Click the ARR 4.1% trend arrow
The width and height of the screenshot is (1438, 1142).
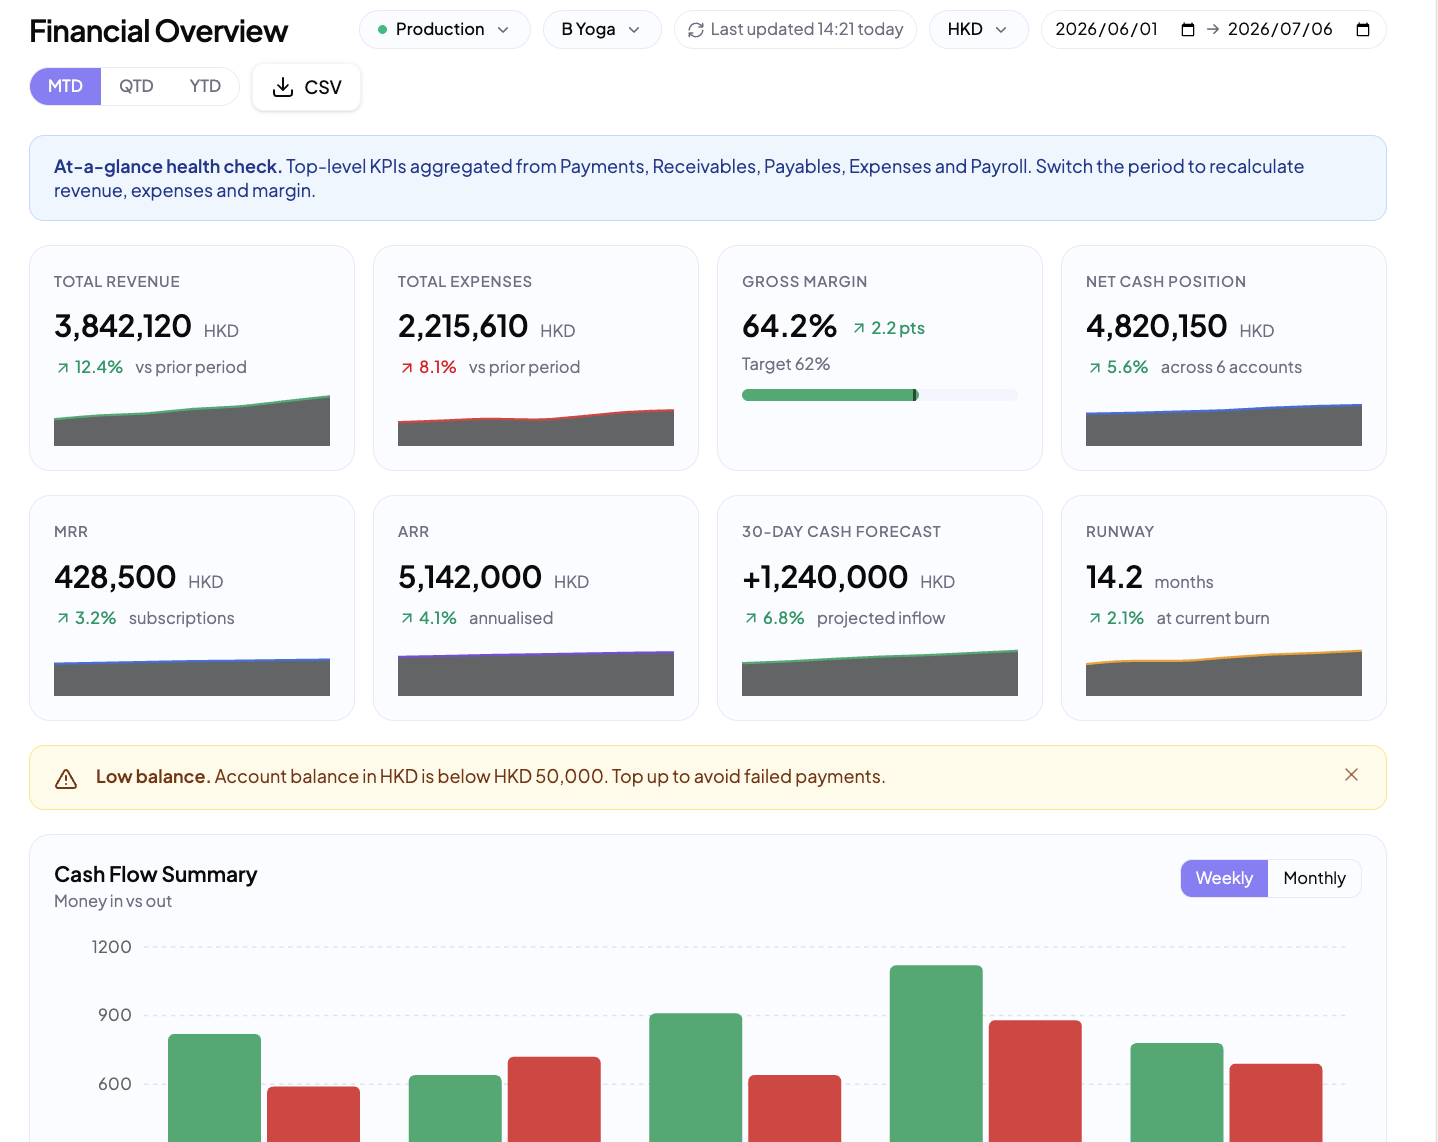tap(407, 619)
